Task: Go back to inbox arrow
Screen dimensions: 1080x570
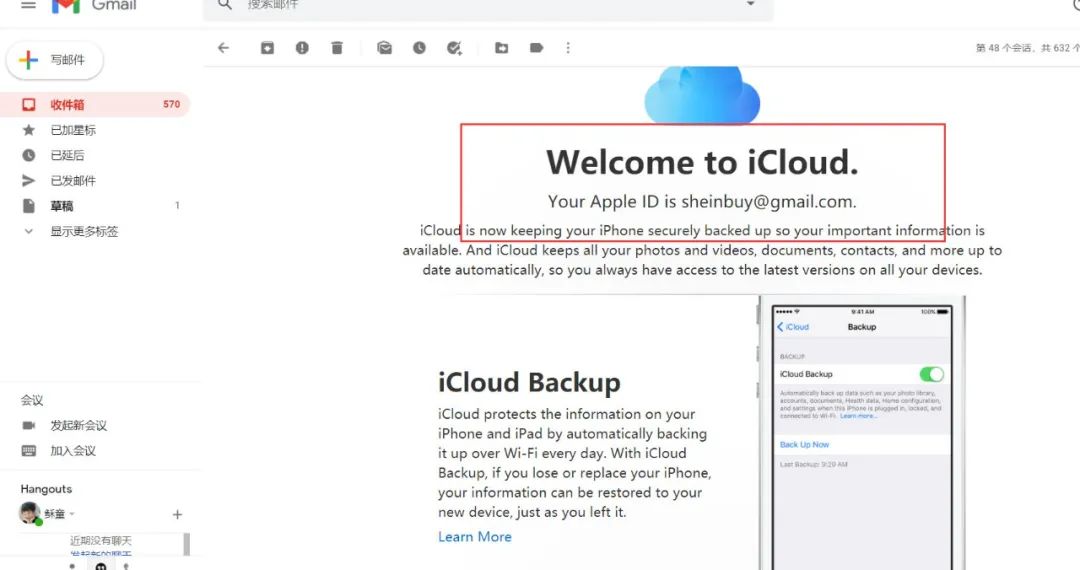Action: pos(223,48)
